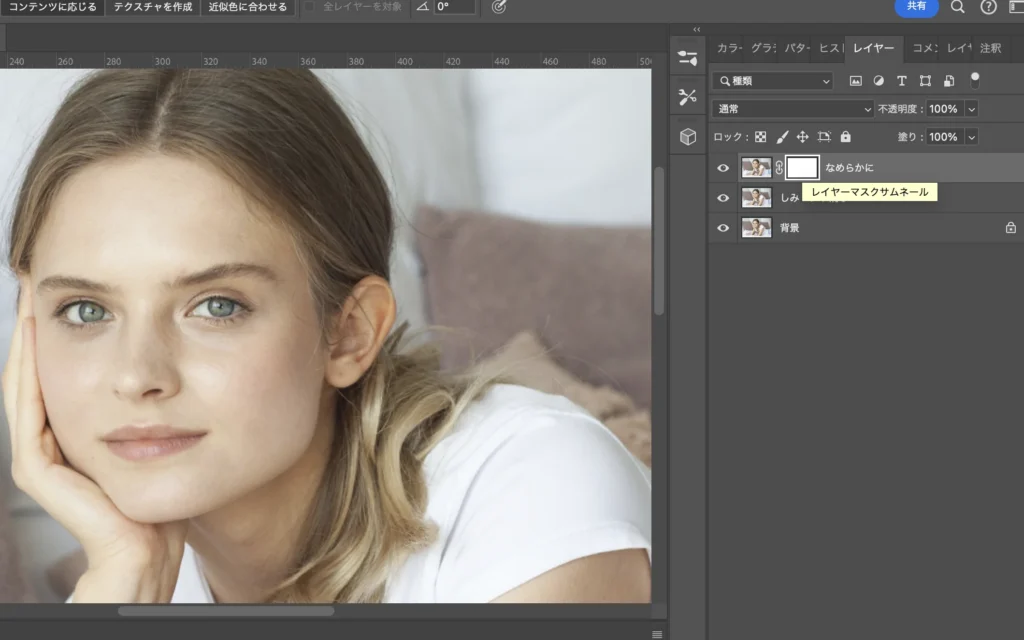Open the 3D cube panel icon
1024x640 pixels.
[687, 137]
